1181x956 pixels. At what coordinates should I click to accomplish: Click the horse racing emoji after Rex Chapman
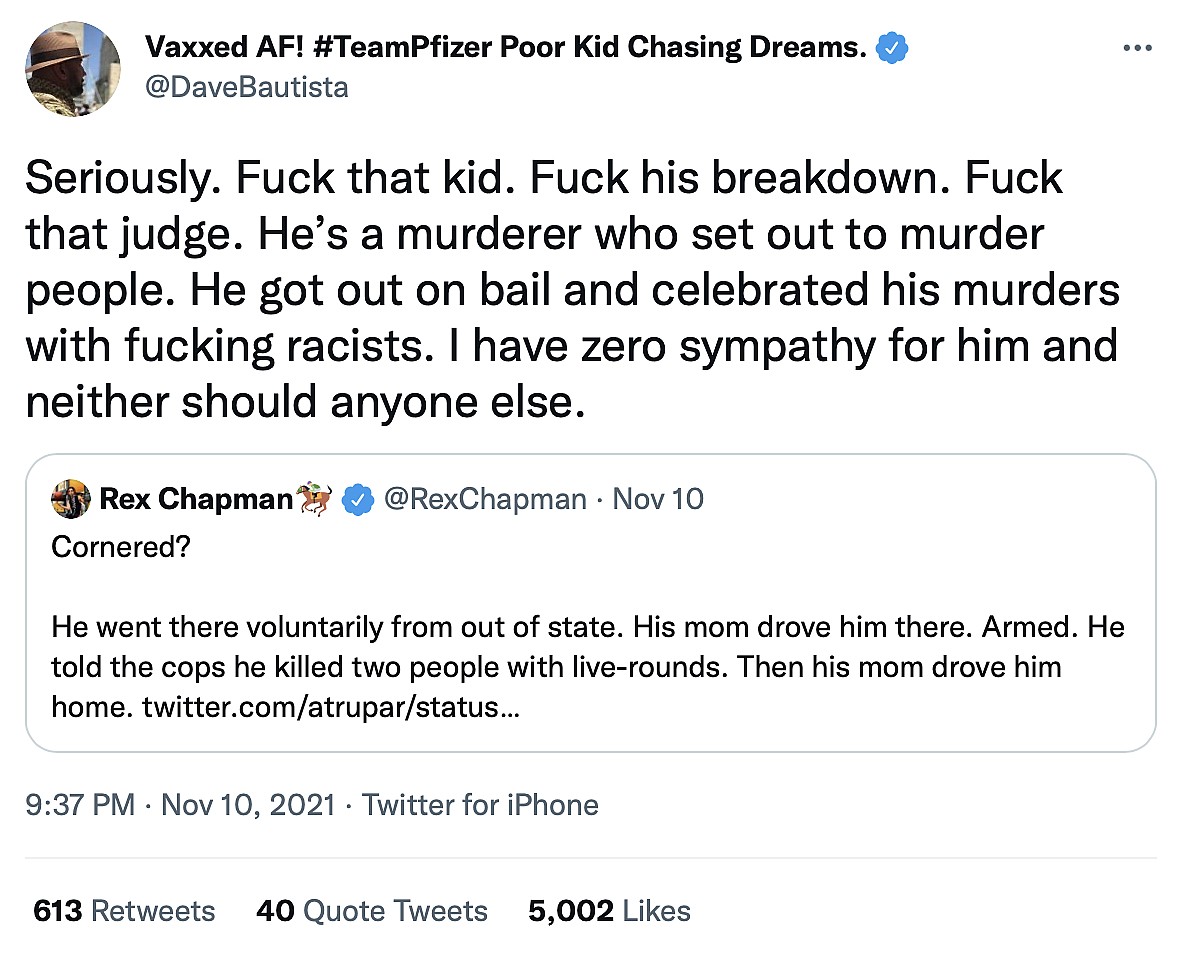tap(315, 499)
